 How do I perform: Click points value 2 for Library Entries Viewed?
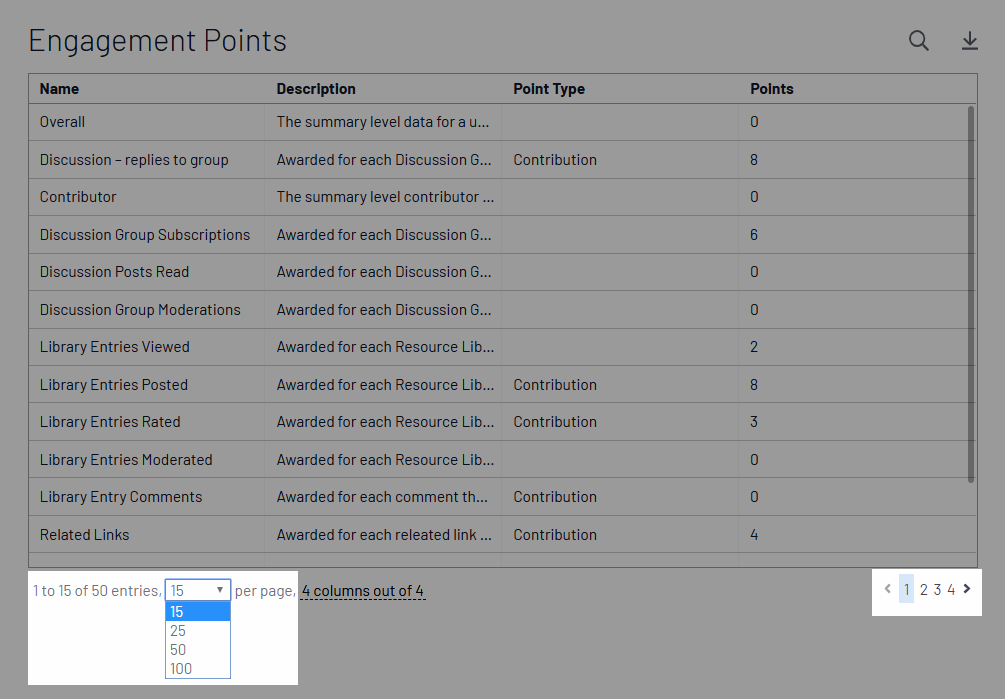(x=754, y=347)
